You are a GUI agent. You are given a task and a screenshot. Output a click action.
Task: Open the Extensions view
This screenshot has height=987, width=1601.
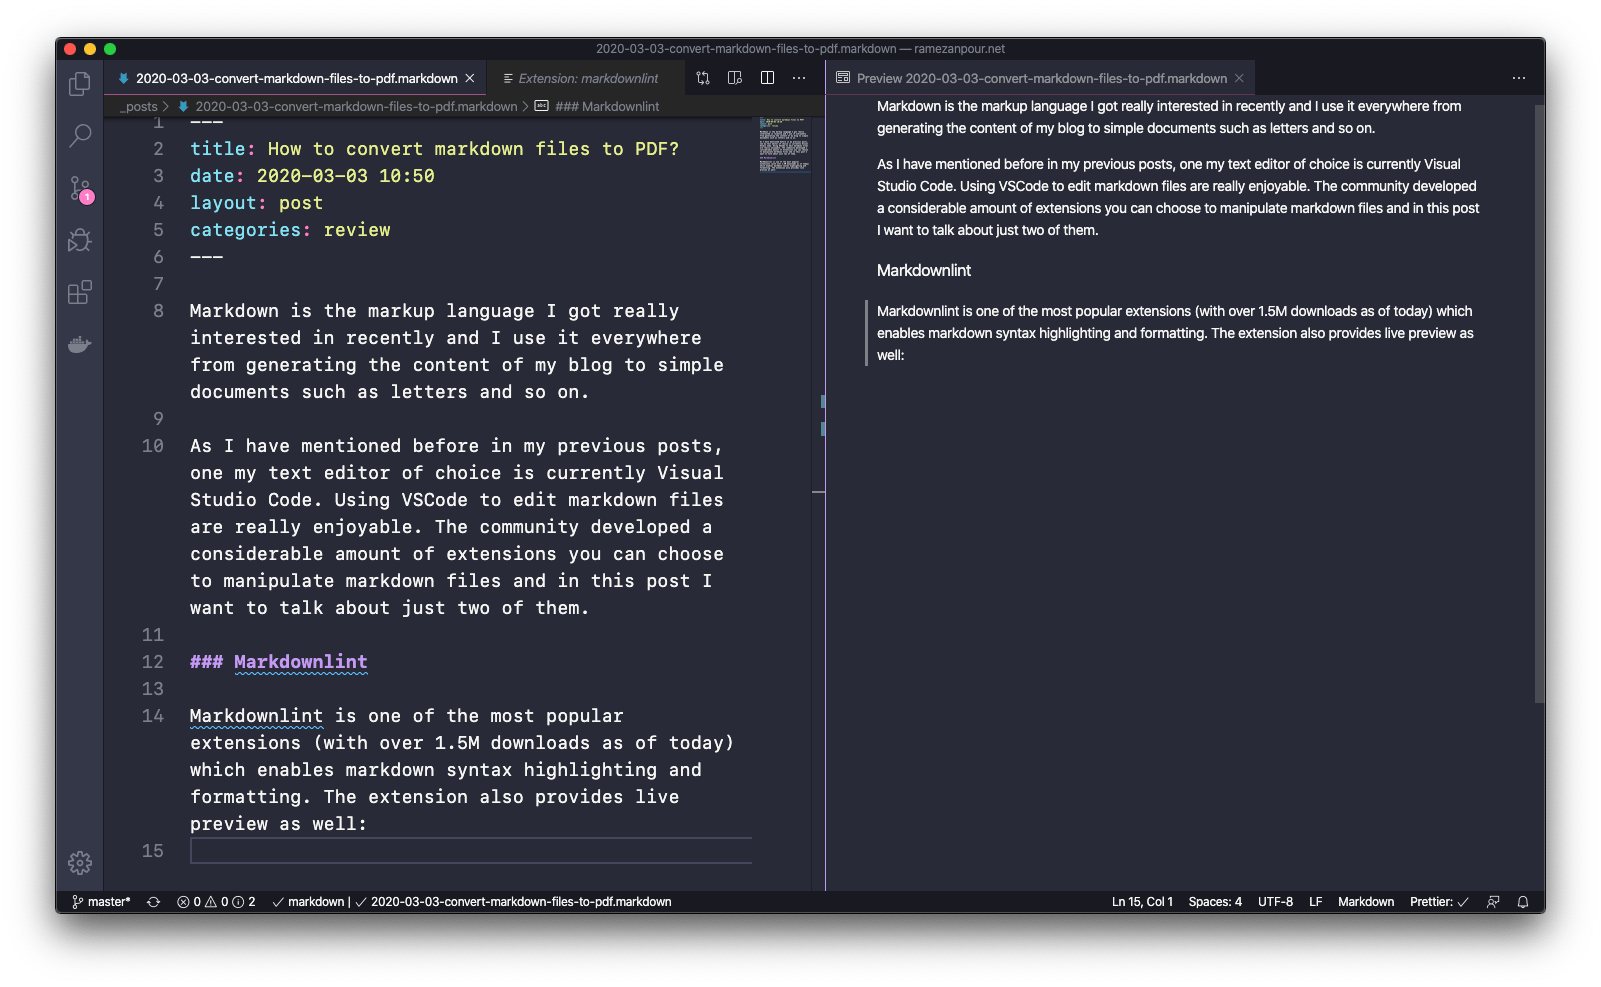tap(80, 292)
